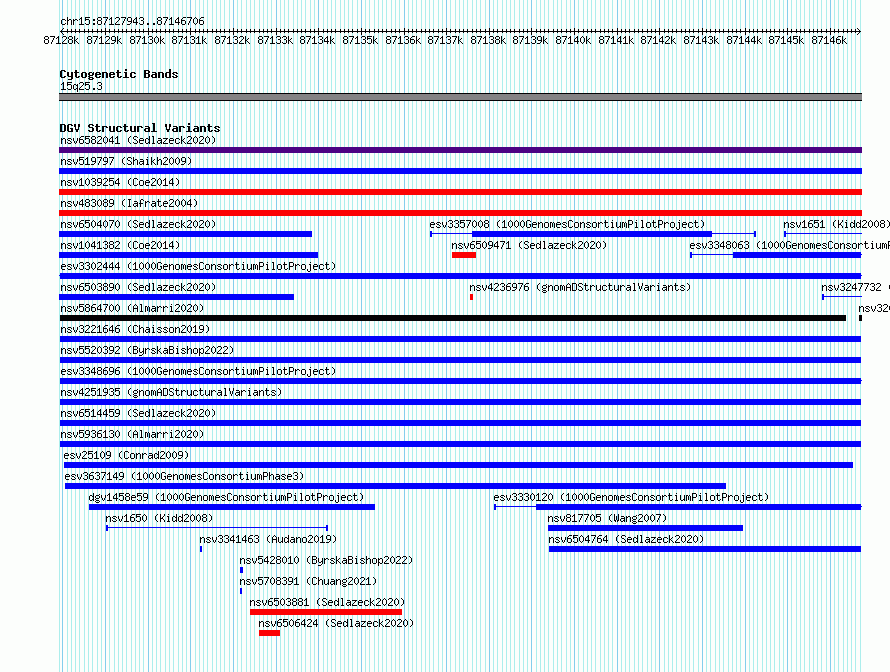Click the thin line feature under nsv1650

(x=217, y=528)
